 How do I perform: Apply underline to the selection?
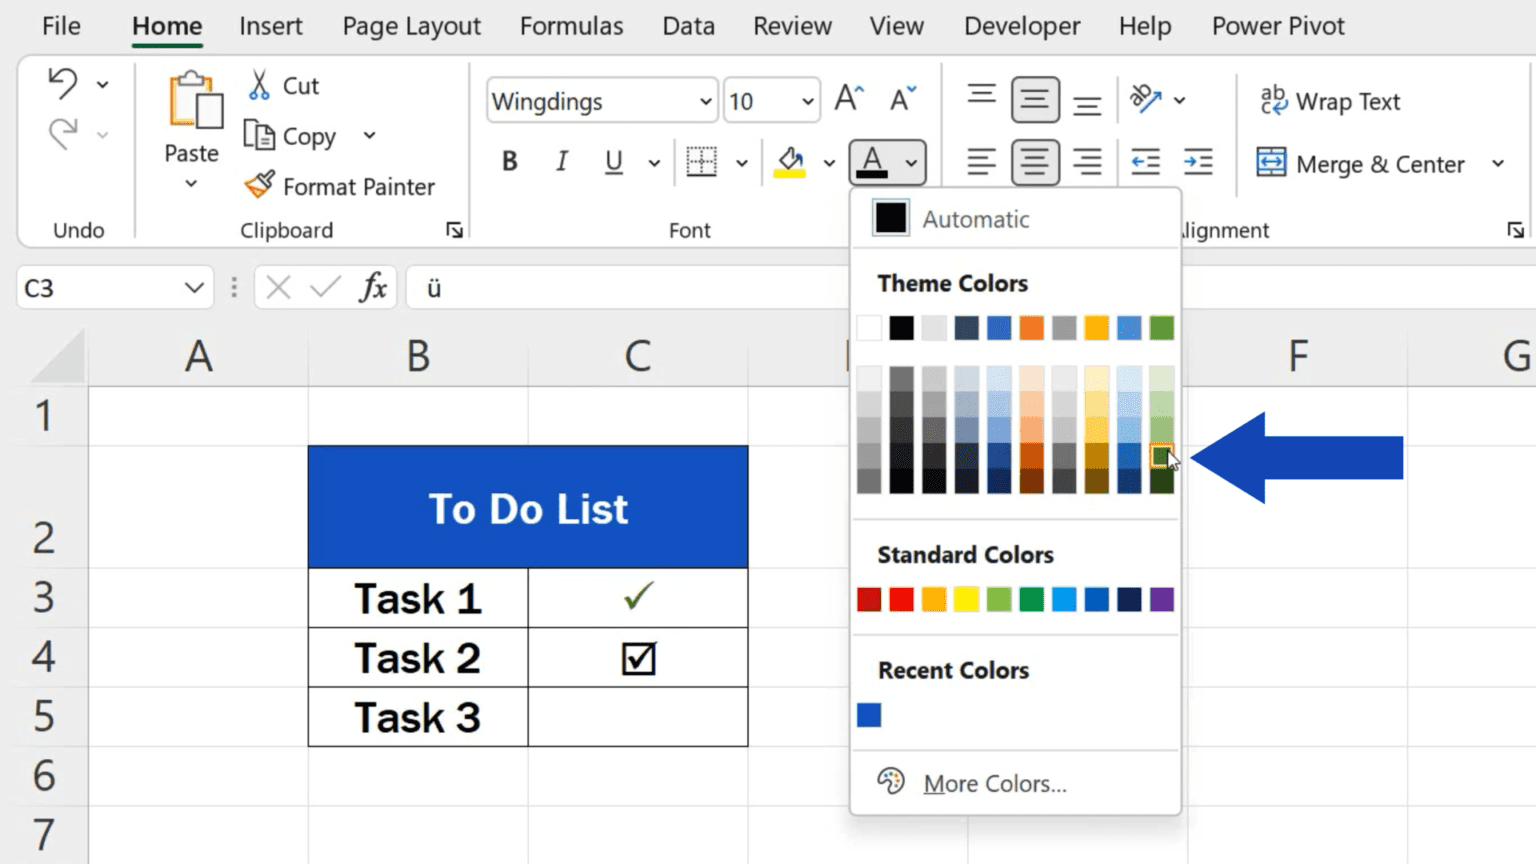(613, 161)
